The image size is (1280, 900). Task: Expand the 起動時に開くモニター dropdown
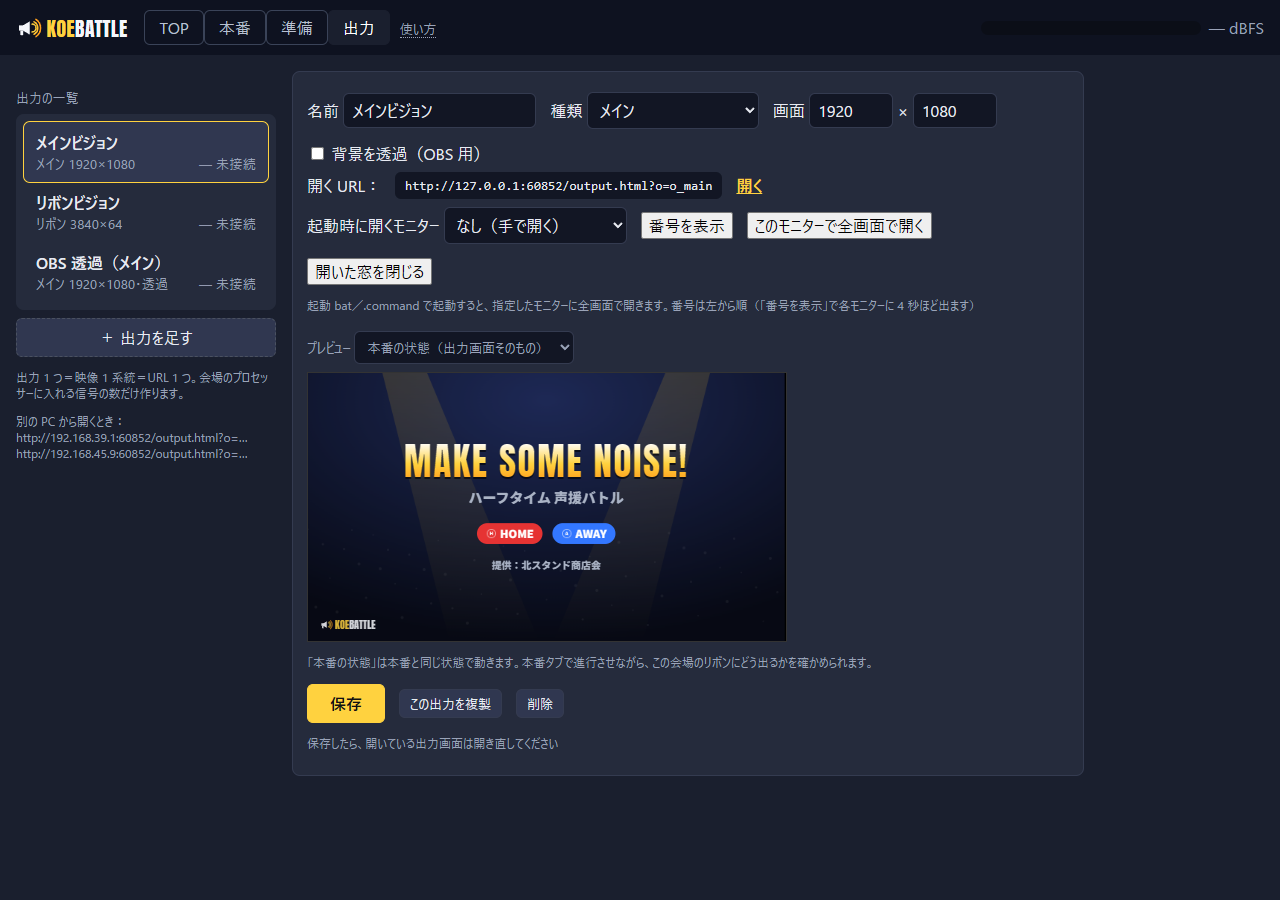pos(535,226)
